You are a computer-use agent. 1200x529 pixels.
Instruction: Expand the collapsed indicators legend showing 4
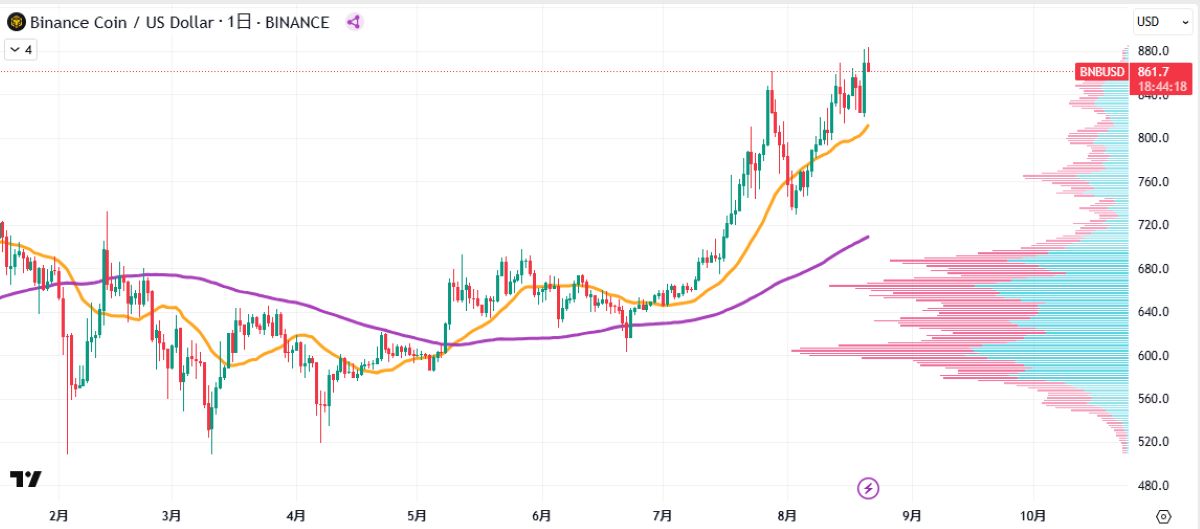[x=20, y=48]
